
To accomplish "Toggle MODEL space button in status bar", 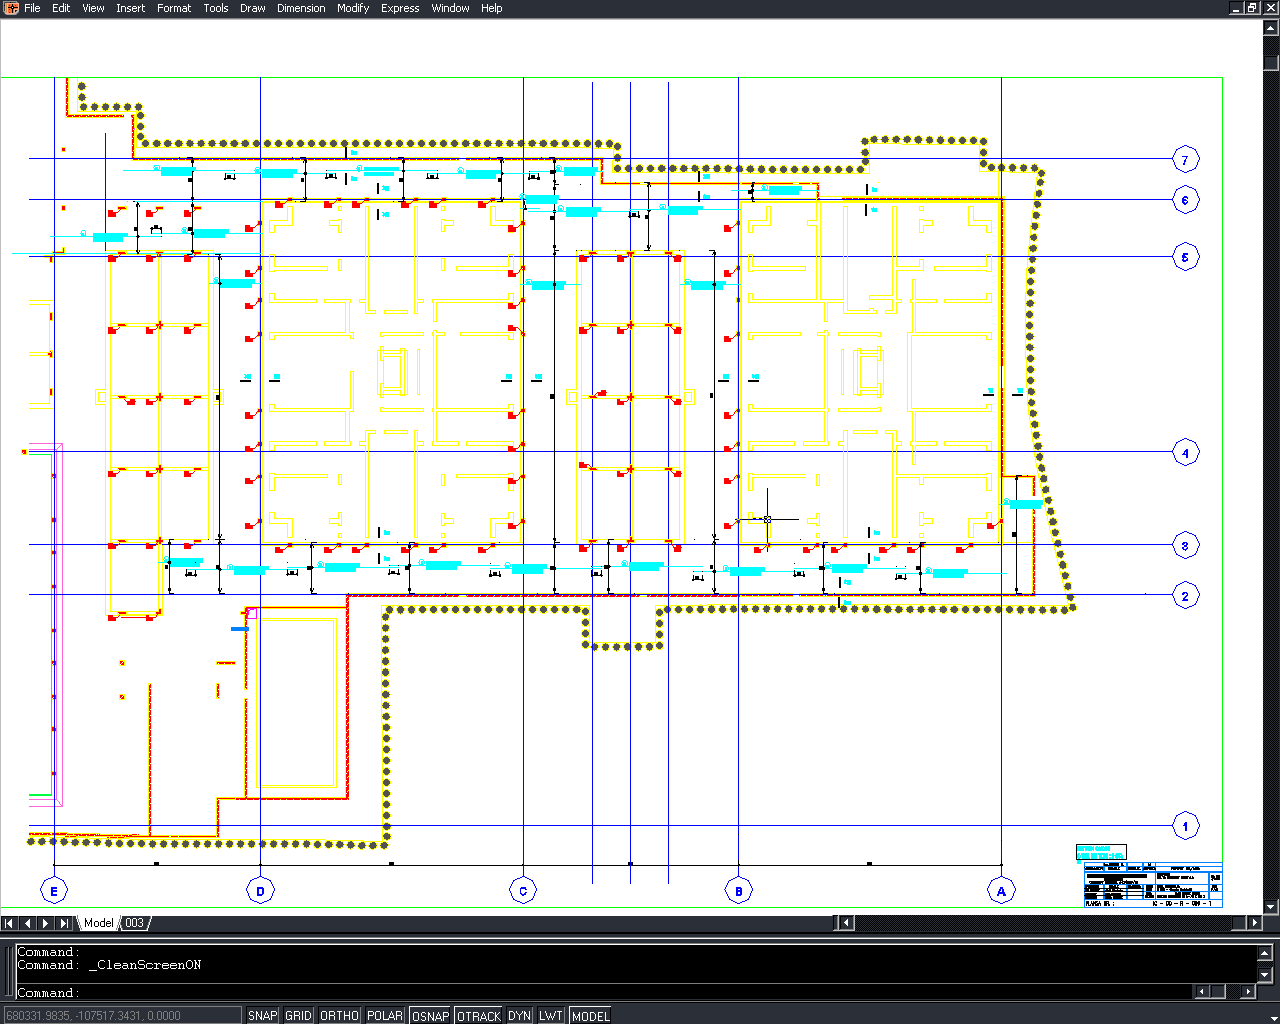I will [590, 1015].
